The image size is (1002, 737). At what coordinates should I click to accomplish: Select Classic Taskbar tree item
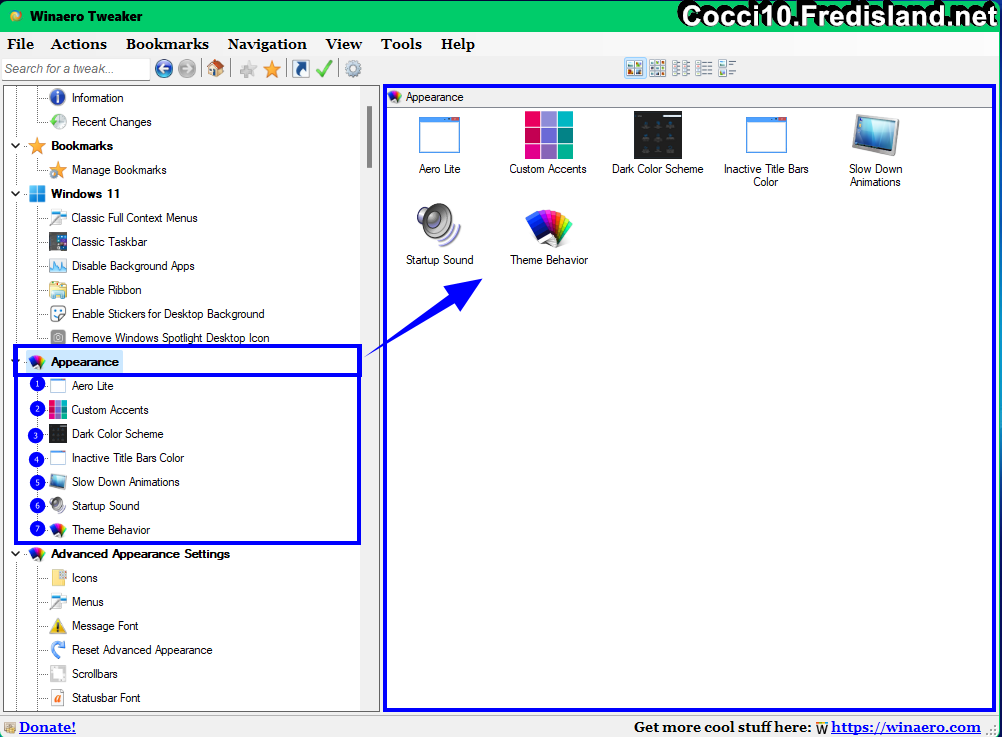click(x=109, y=242)
